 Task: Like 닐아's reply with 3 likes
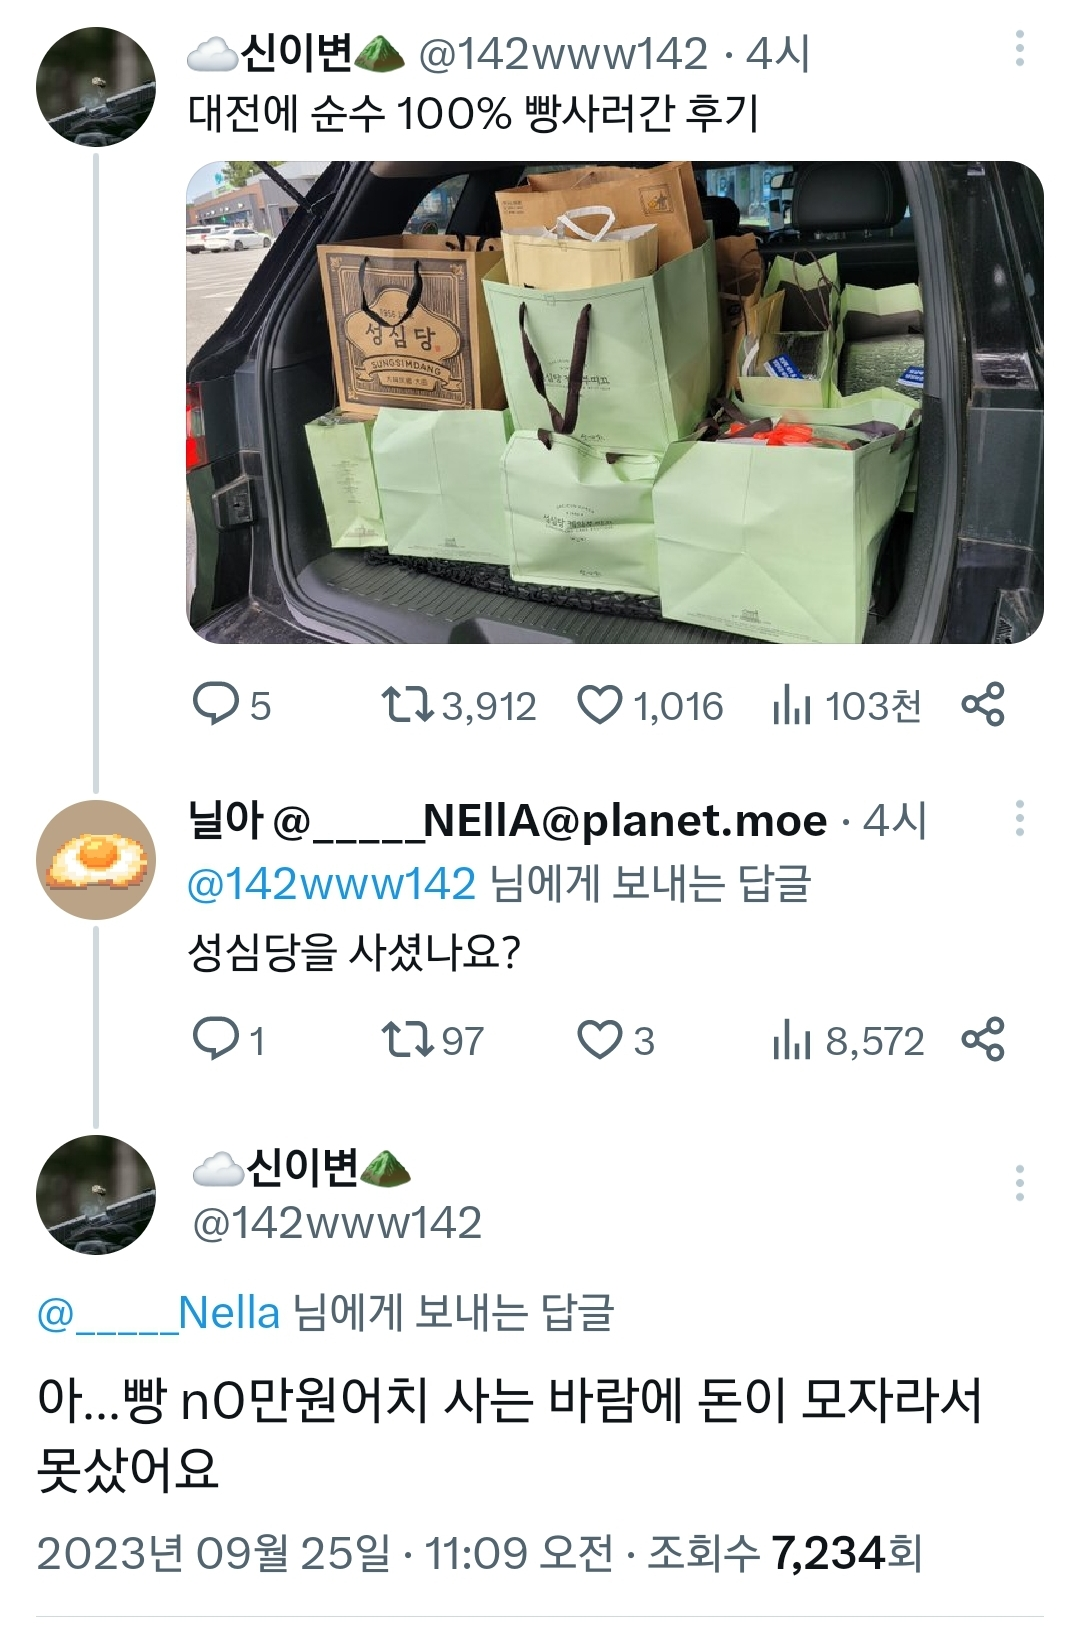tap(600, 1039)
